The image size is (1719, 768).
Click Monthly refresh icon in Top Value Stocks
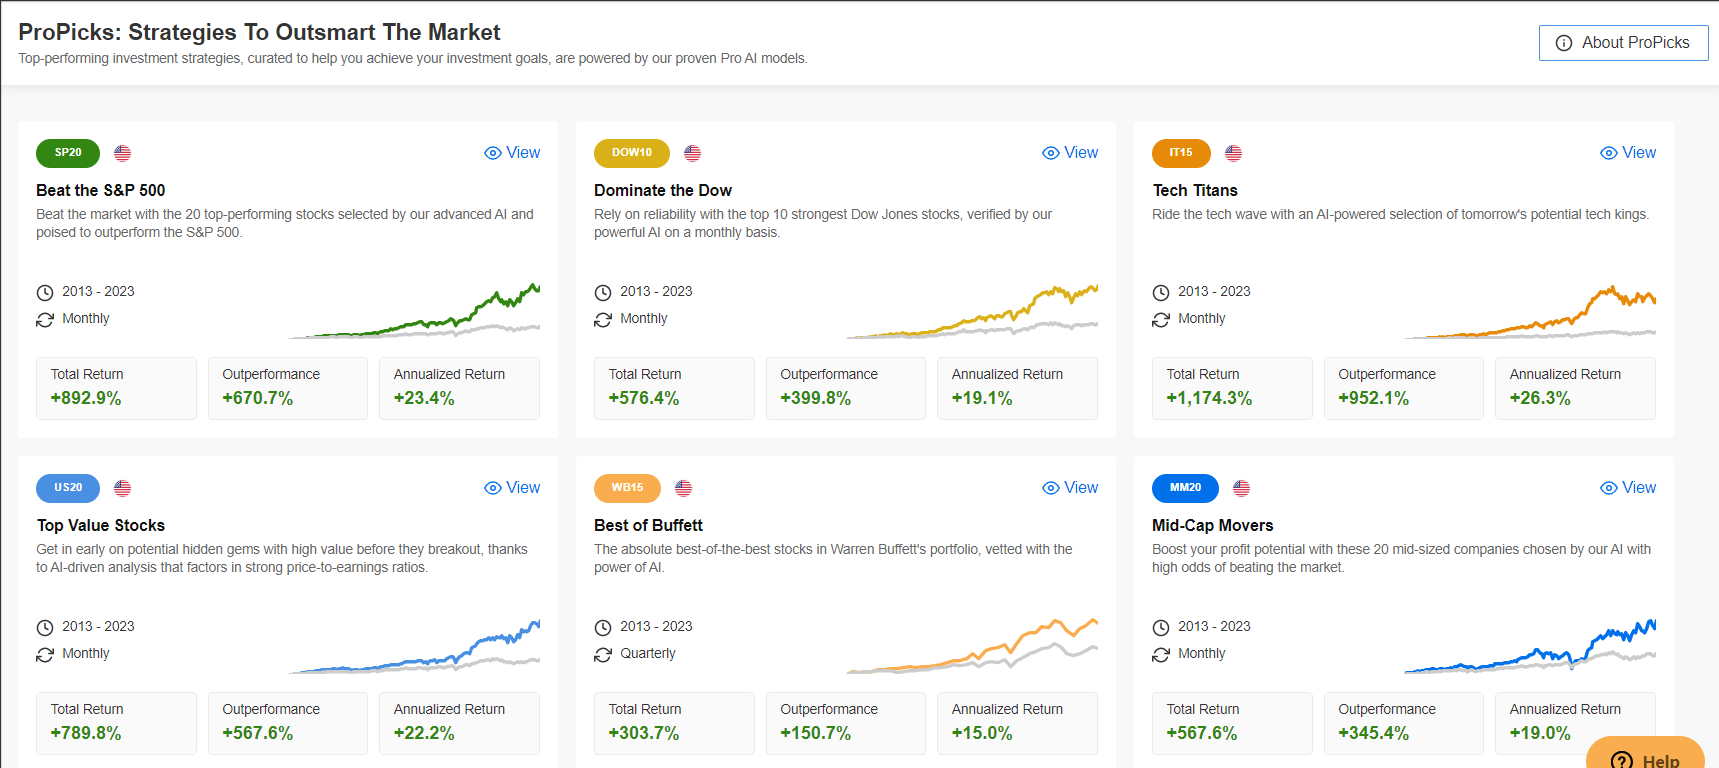pos(45,655)
